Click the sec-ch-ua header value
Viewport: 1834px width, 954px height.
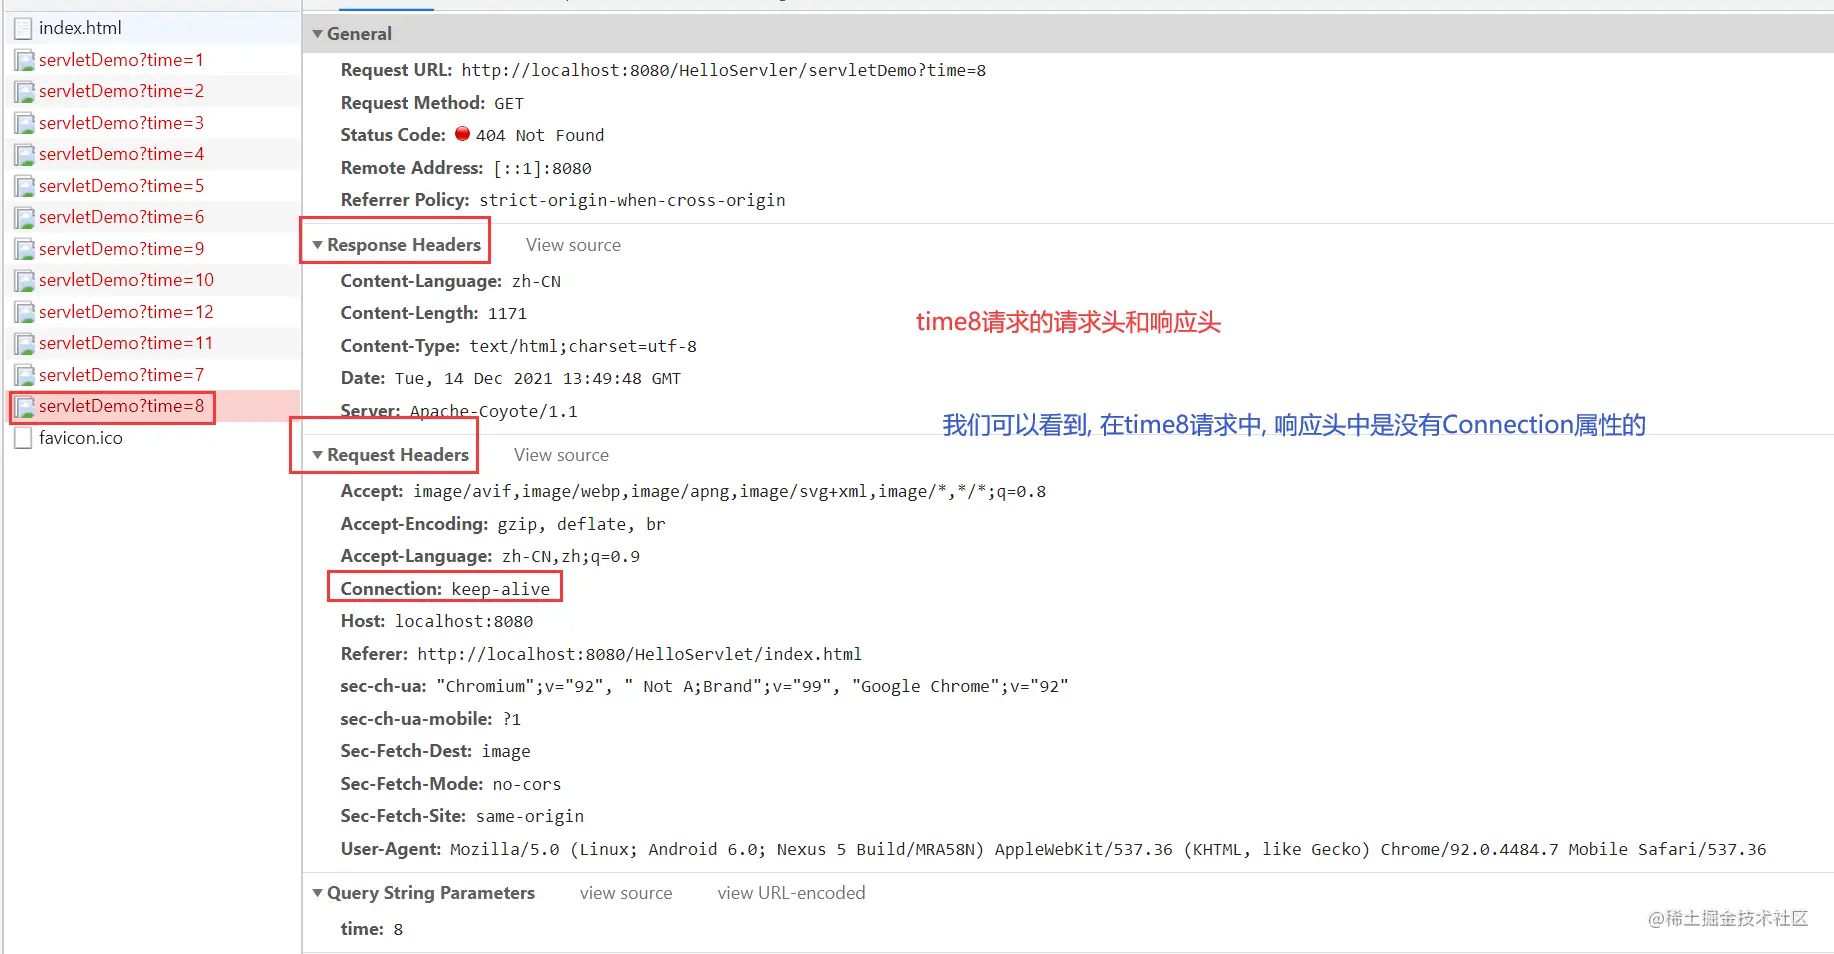coord(752,687)
